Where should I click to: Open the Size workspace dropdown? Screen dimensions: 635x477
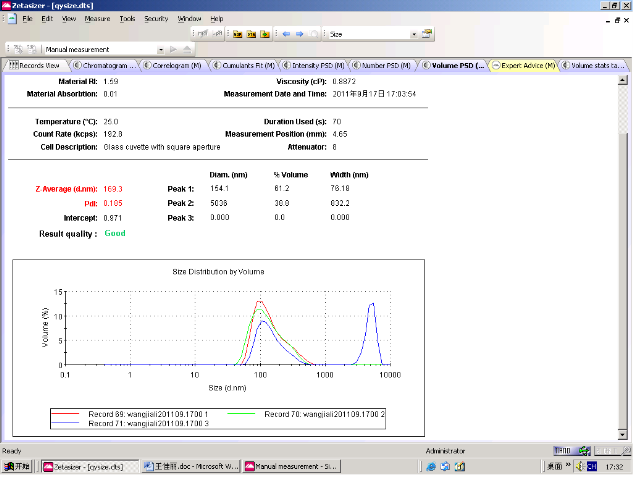click(x=414, y=34)
